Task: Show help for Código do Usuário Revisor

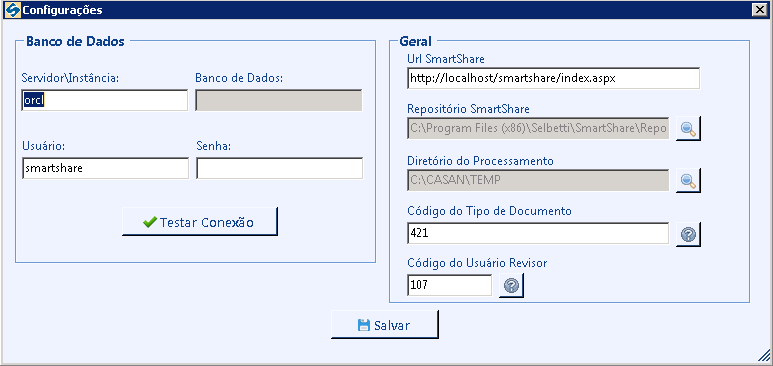Action: (x=511, y=286)
